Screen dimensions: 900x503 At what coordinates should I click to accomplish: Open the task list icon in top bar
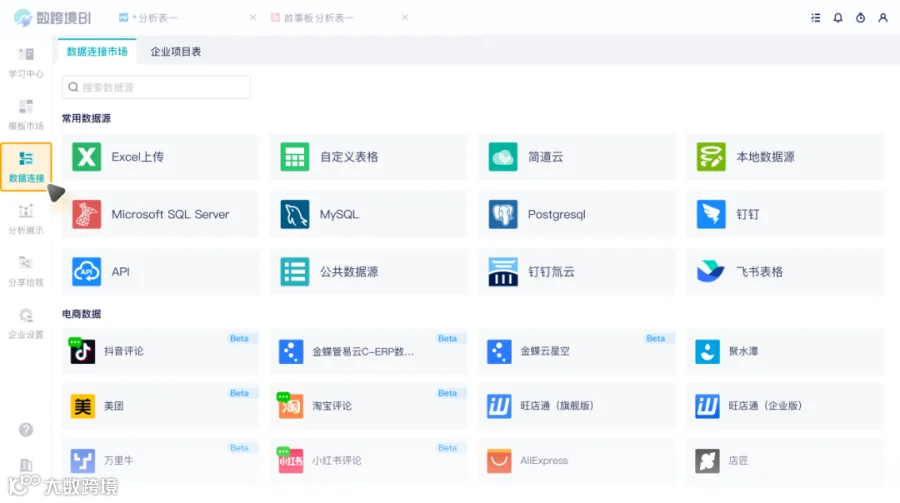point(816,18)
